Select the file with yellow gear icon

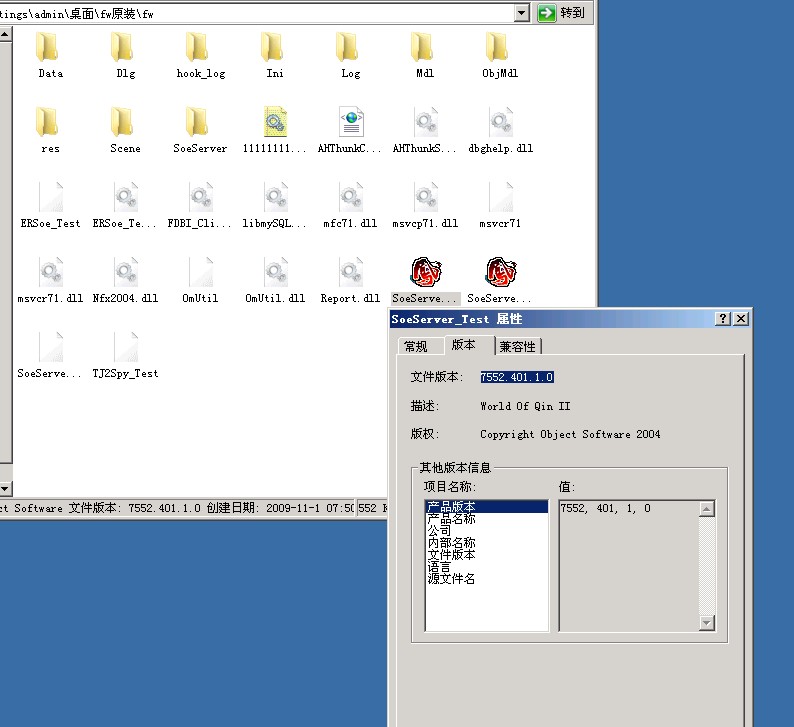click(275, 123)
